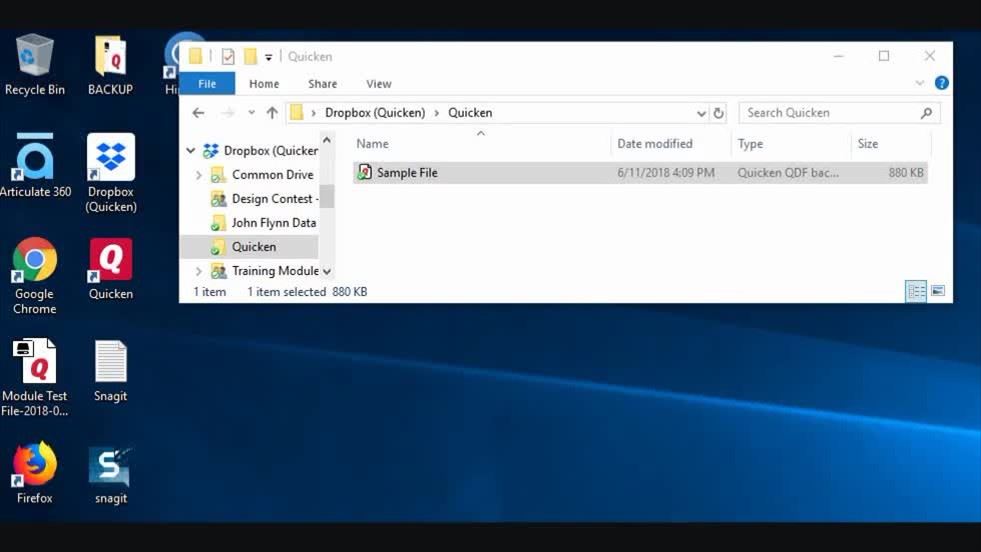Open the File menu tab
This screenshot has height=552, width=981.
click(207, 84)
